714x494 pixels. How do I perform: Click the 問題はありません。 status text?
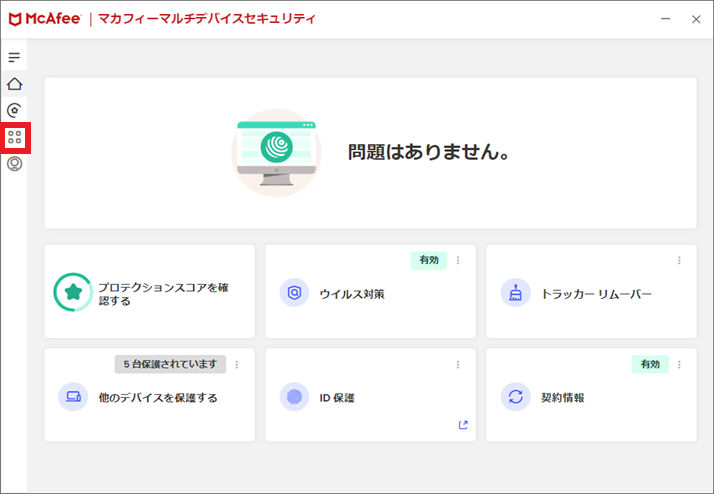tap(428, 152)
